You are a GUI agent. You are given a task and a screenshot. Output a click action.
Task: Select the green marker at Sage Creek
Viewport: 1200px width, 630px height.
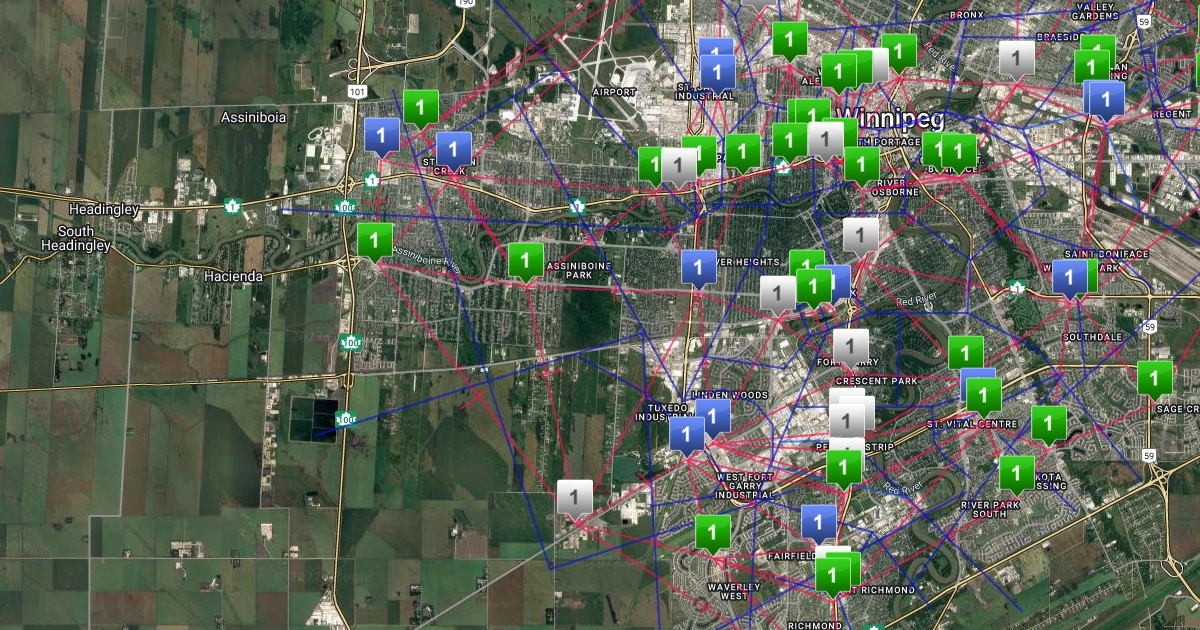1154,378
